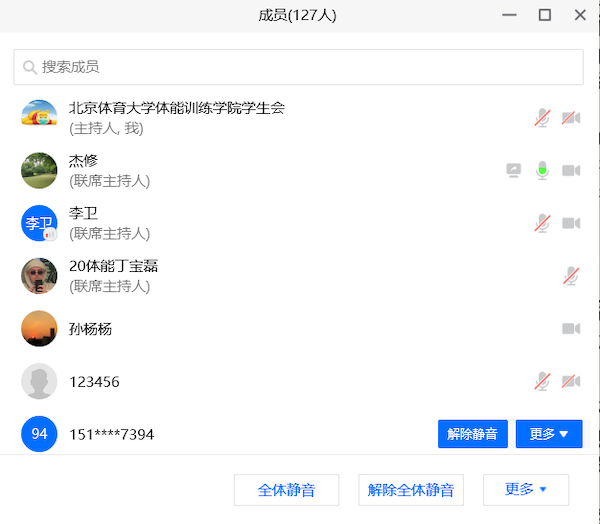Click the search magnifier icon
Image resolution: width=600 pixels, height=524 pixels.
coord(29,67)
